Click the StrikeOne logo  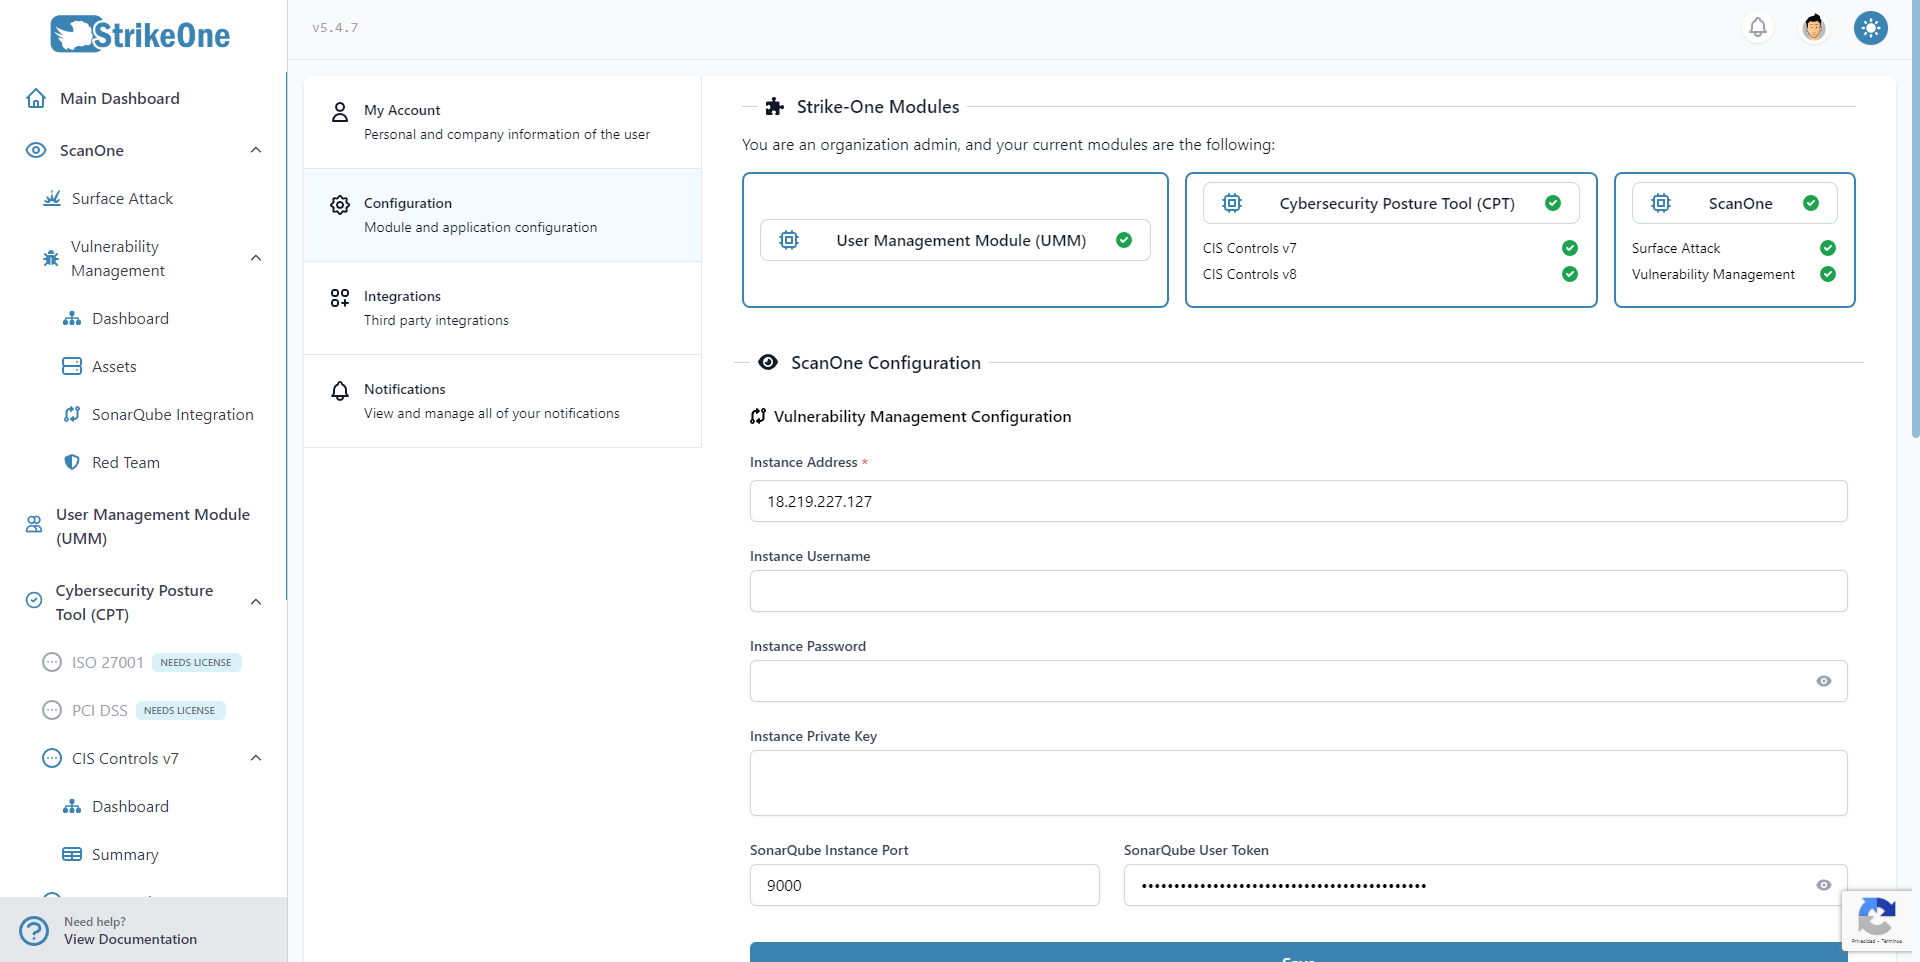[139, 33]
